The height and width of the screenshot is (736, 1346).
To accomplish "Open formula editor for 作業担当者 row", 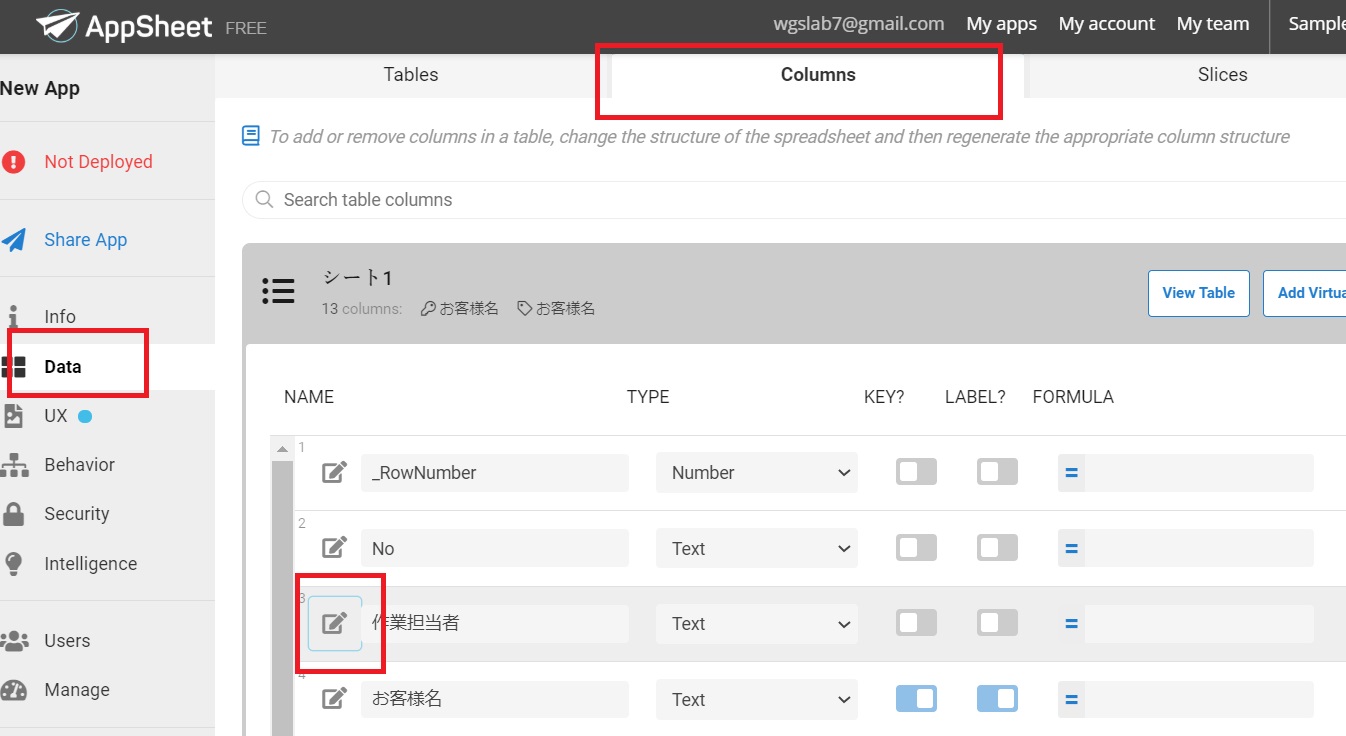I will click(x=1071, y=624).
